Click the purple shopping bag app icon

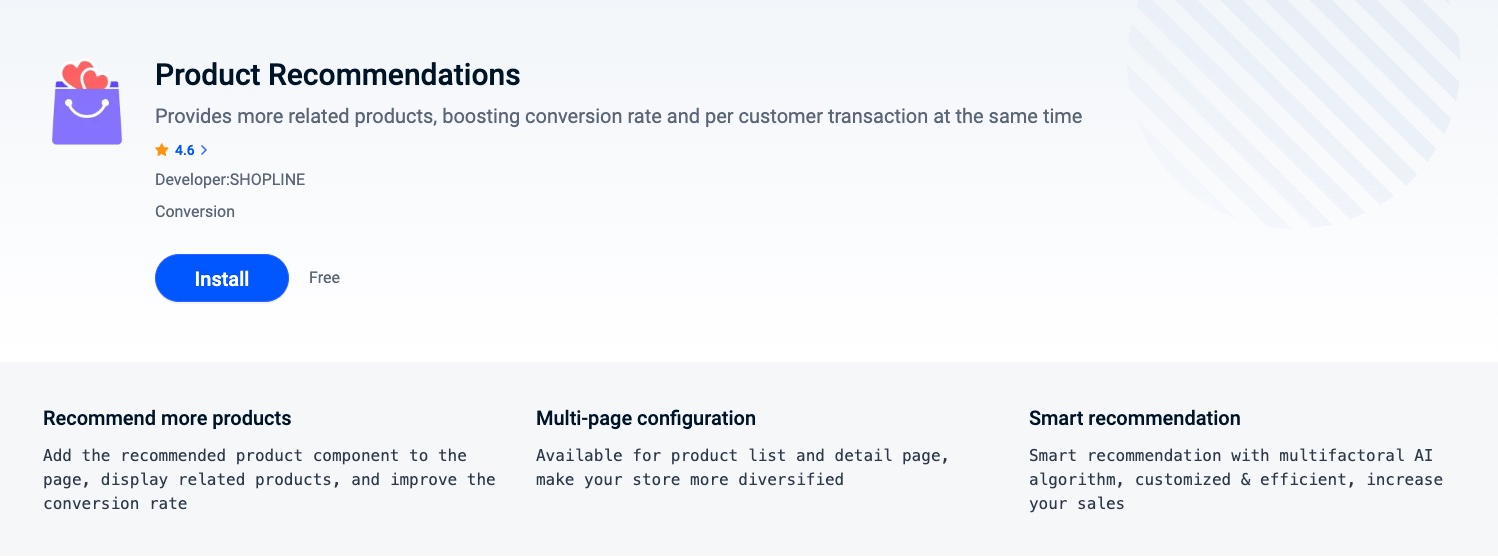pyautogui.click(x=86, y=118)
